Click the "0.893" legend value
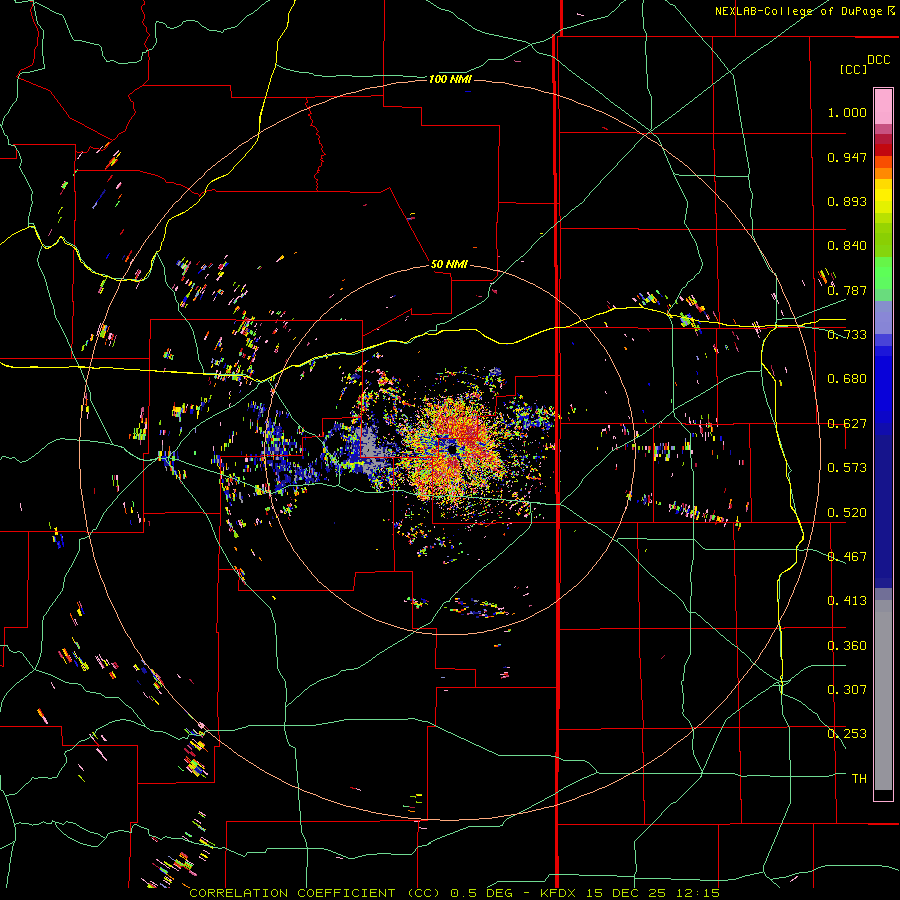Viewport: 900px width, 900px height. (x=847, y=201)
